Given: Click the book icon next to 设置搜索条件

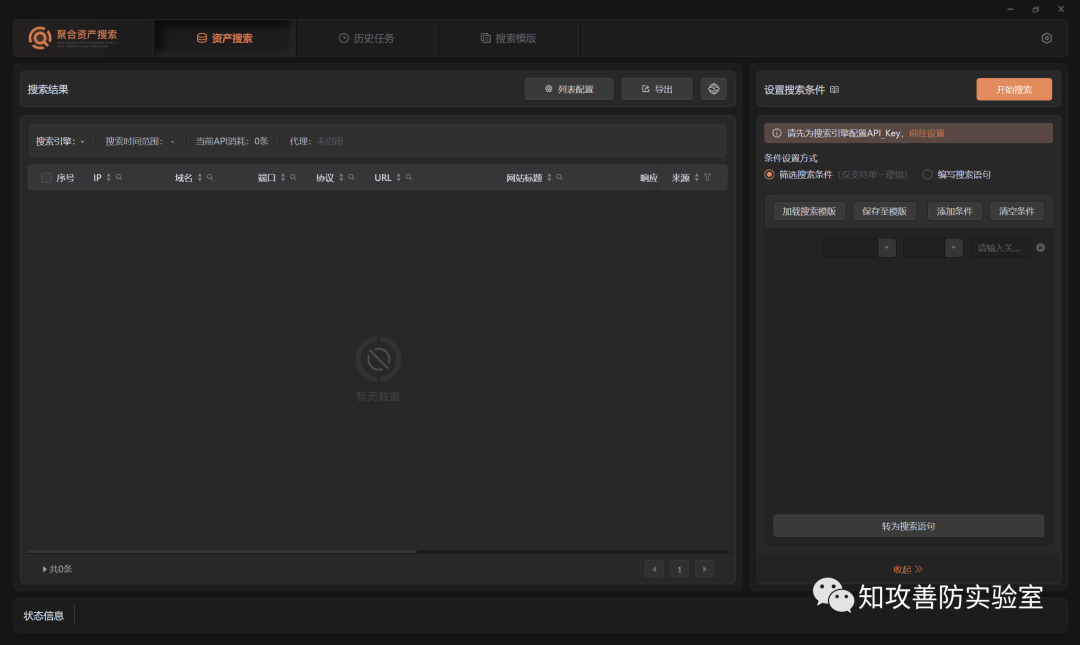Looking at the screenshot, I should [834, 90].
